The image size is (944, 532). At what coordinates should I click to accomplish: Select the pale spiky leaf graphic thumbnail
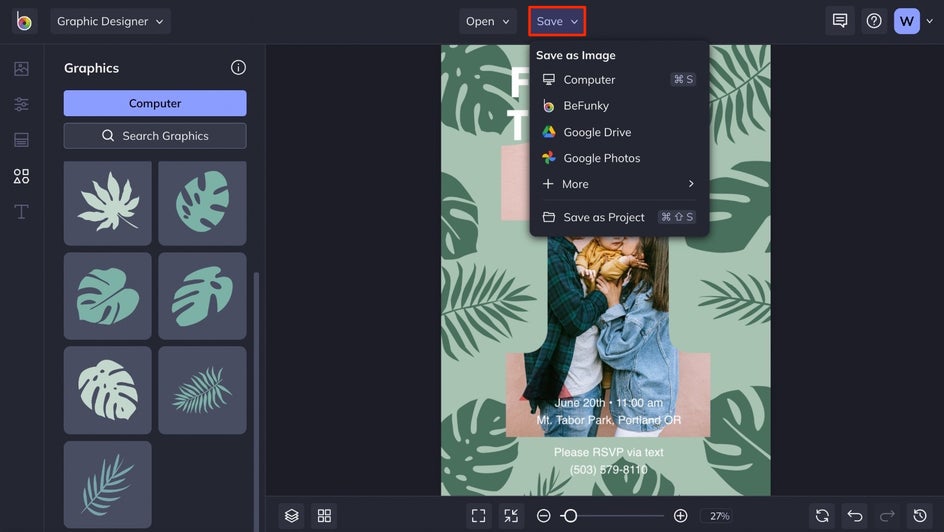coord(108,203)
